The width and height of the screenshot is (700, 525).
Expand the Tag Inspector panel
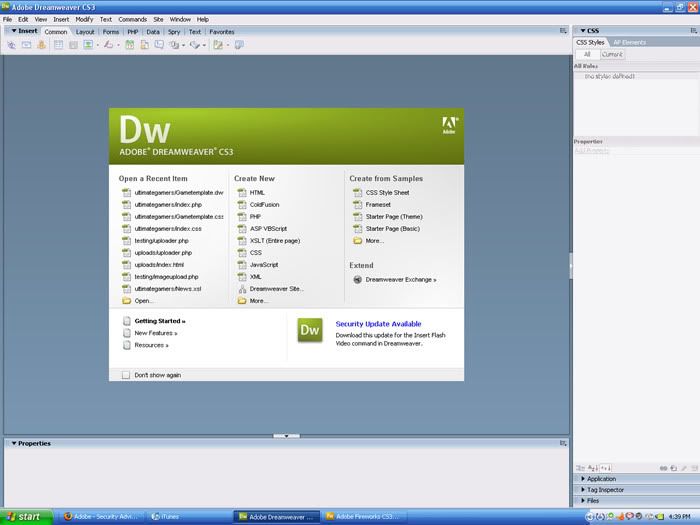point(583,490)
